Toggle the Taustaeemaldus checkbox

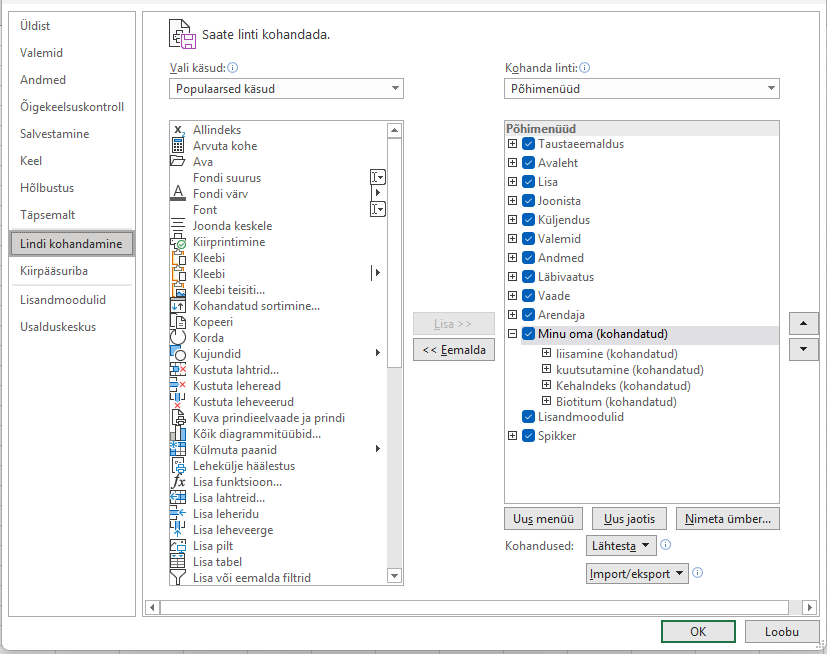(529, 144)
